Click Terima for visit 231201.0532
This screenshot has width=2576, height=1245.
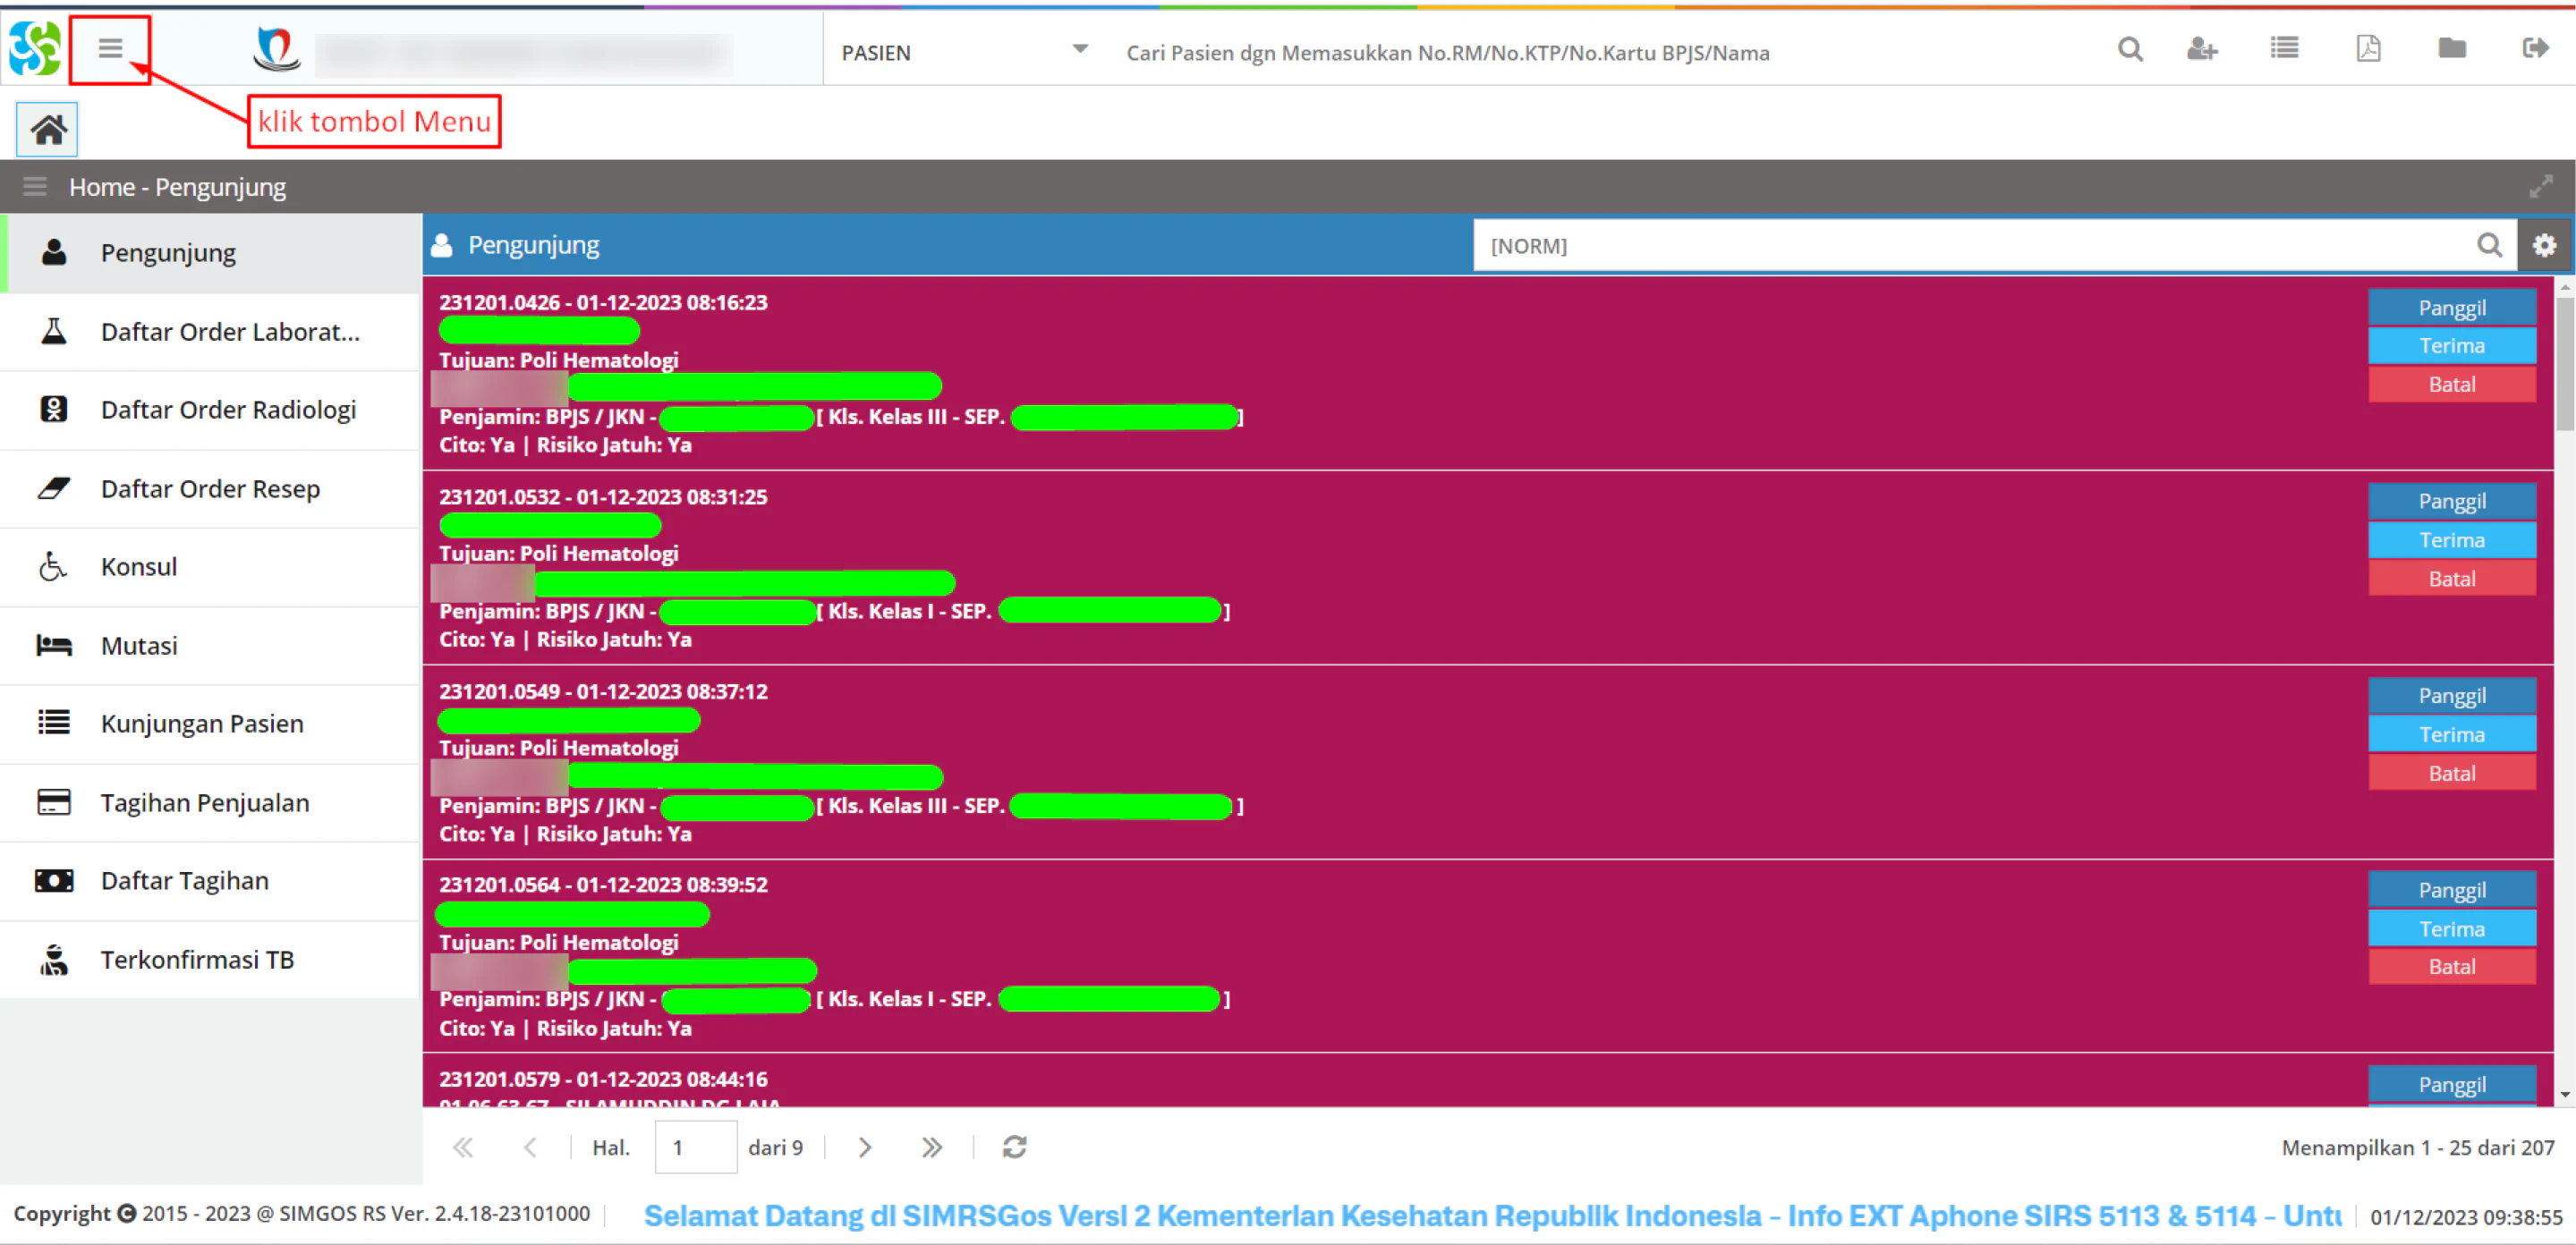coord(2451,540)
